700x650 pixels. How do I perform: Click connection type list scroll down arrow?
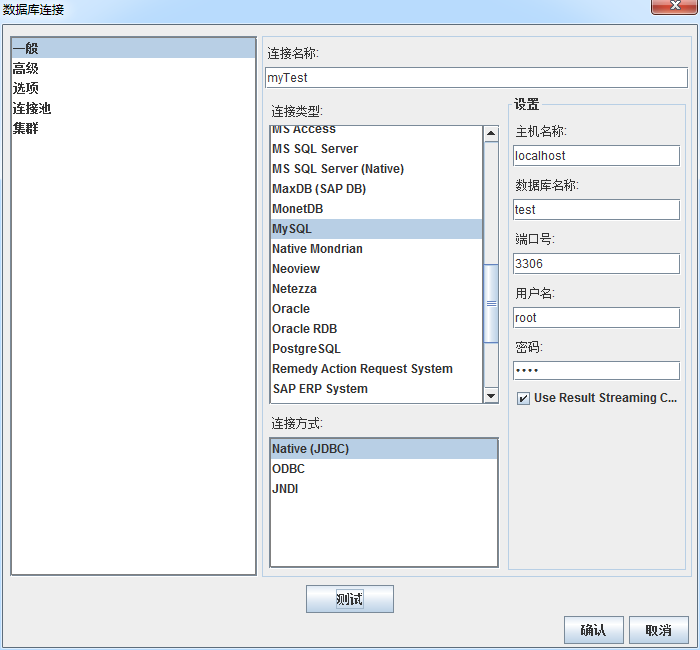491,396
